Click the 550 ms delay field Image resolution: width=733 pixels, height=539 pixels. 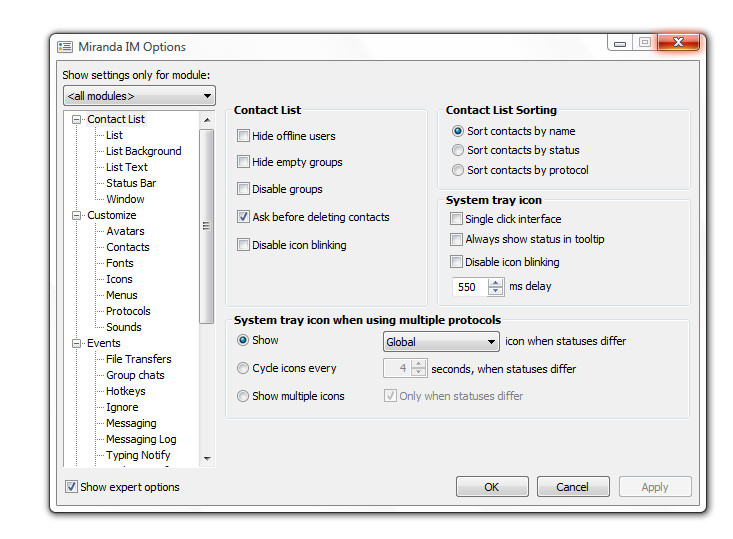coord(470,287)
